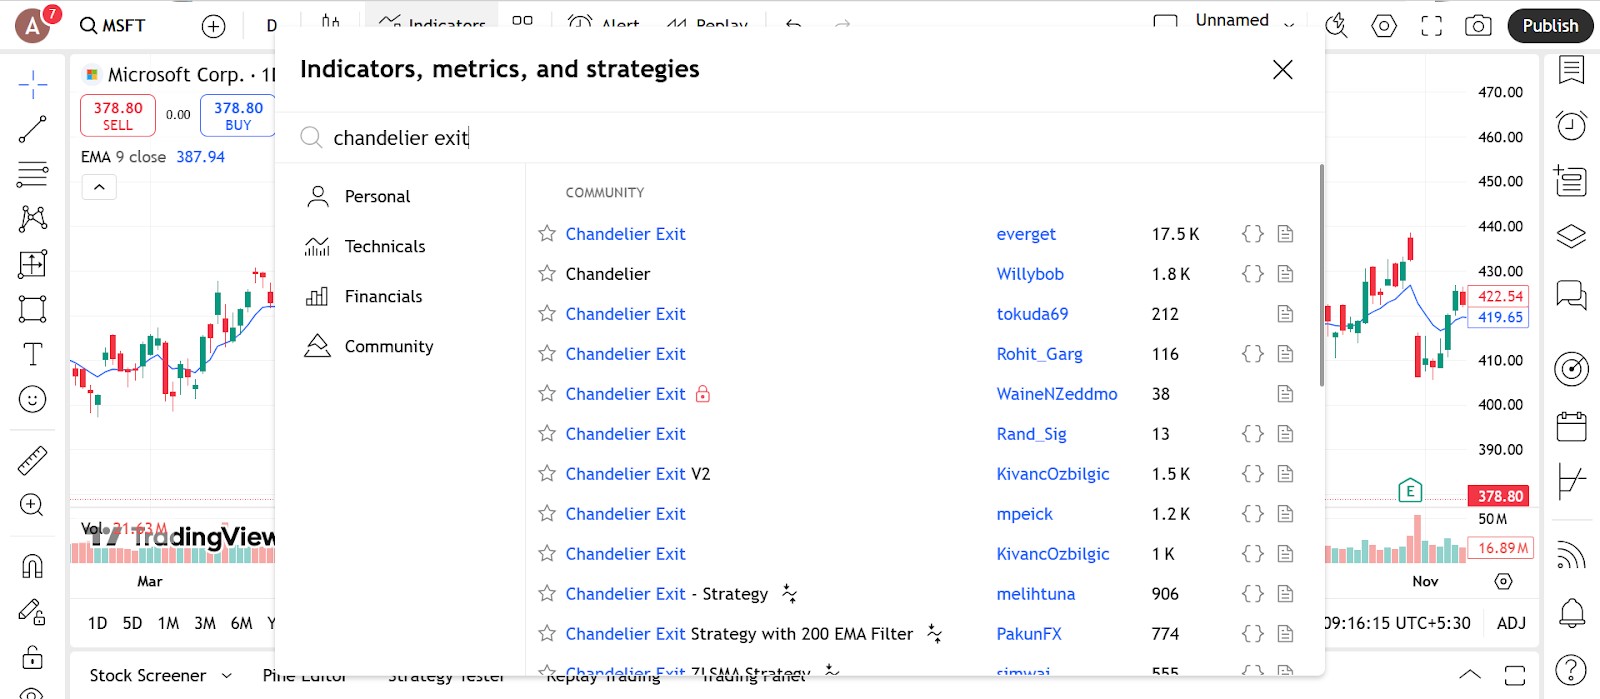The image size is (1600, 699).
Task: Take a chart snapshot with camera icon
Action: pyautogui.click(x=1478, y=26)
